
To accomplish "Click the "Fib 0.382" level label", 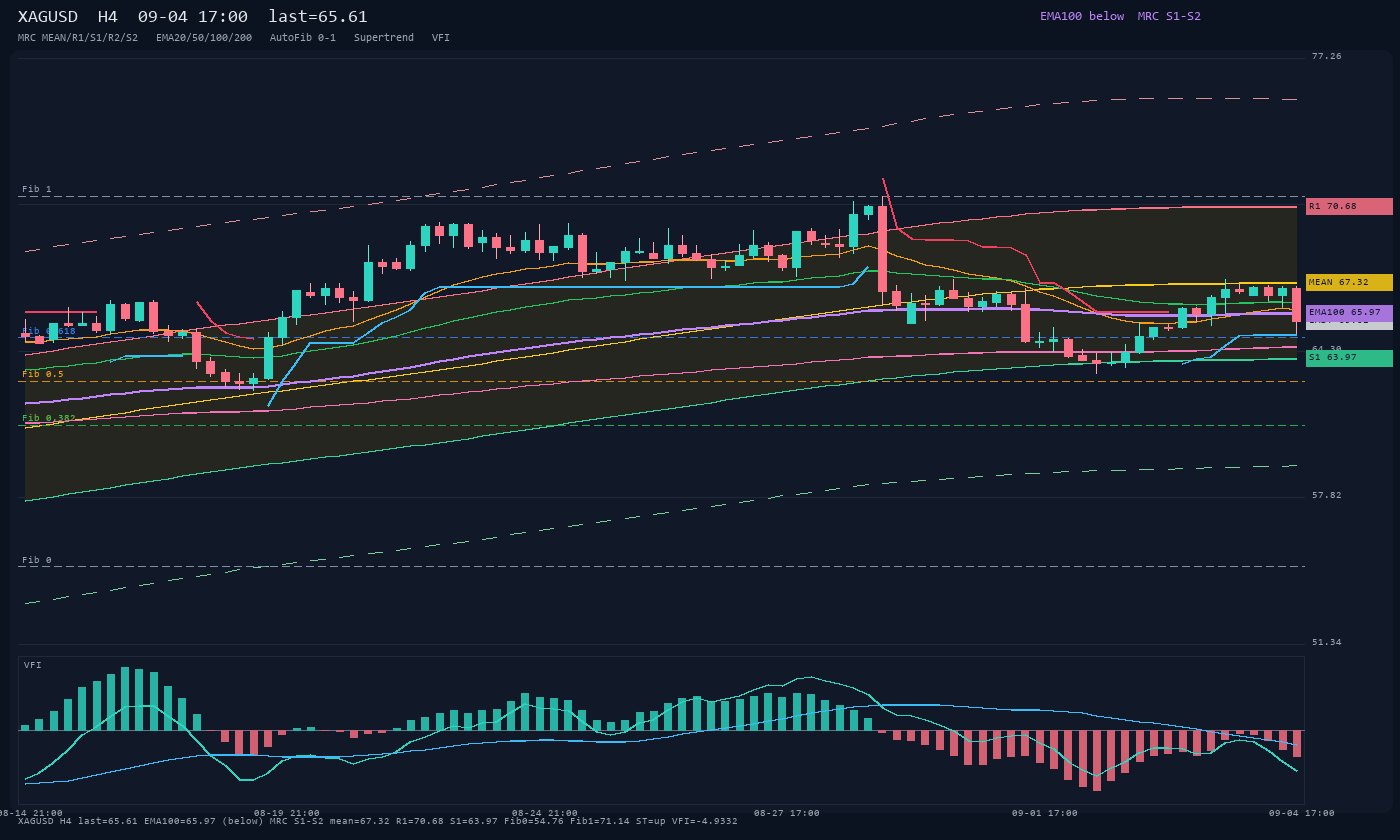I will 49,418.
